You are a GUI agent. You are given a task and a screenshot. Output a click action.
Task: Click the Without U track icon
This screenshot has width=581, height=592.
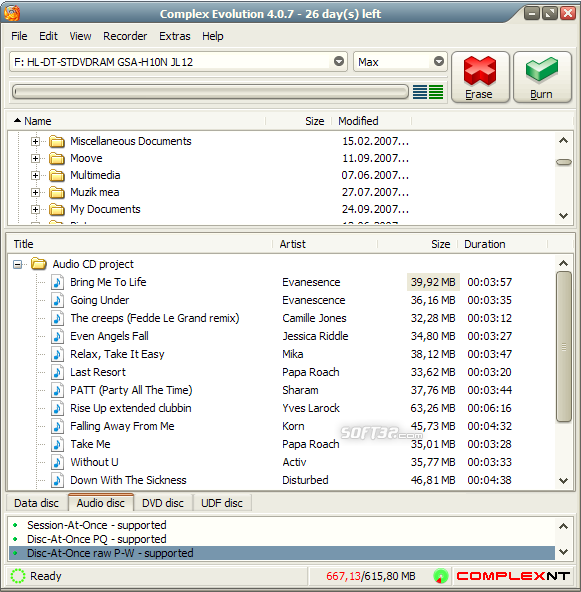click(x=57, y=462)
